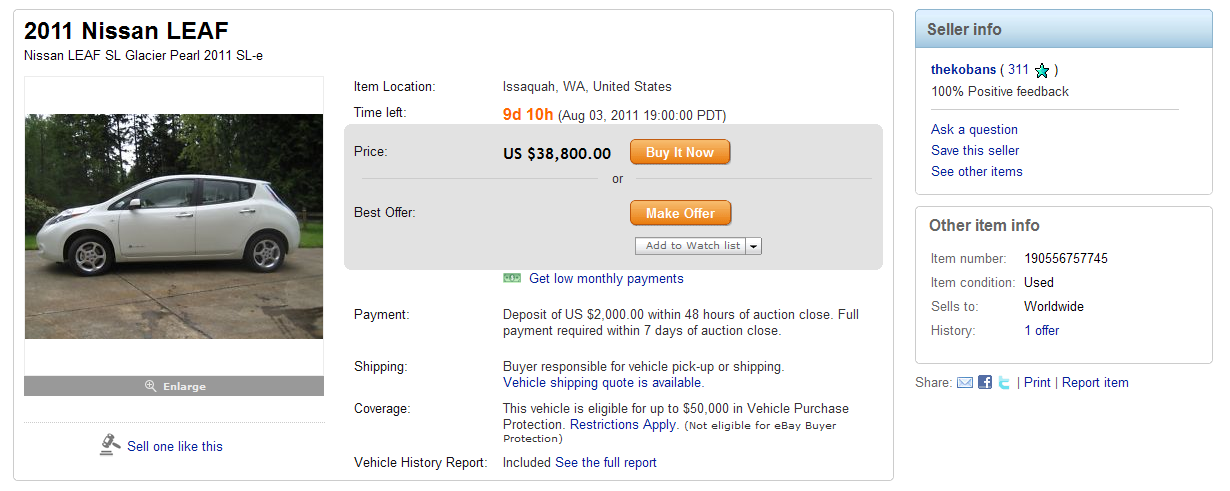Click the white Nissan LEAF photo thumbnail
1230x491 pixels.
click(174, 226)
